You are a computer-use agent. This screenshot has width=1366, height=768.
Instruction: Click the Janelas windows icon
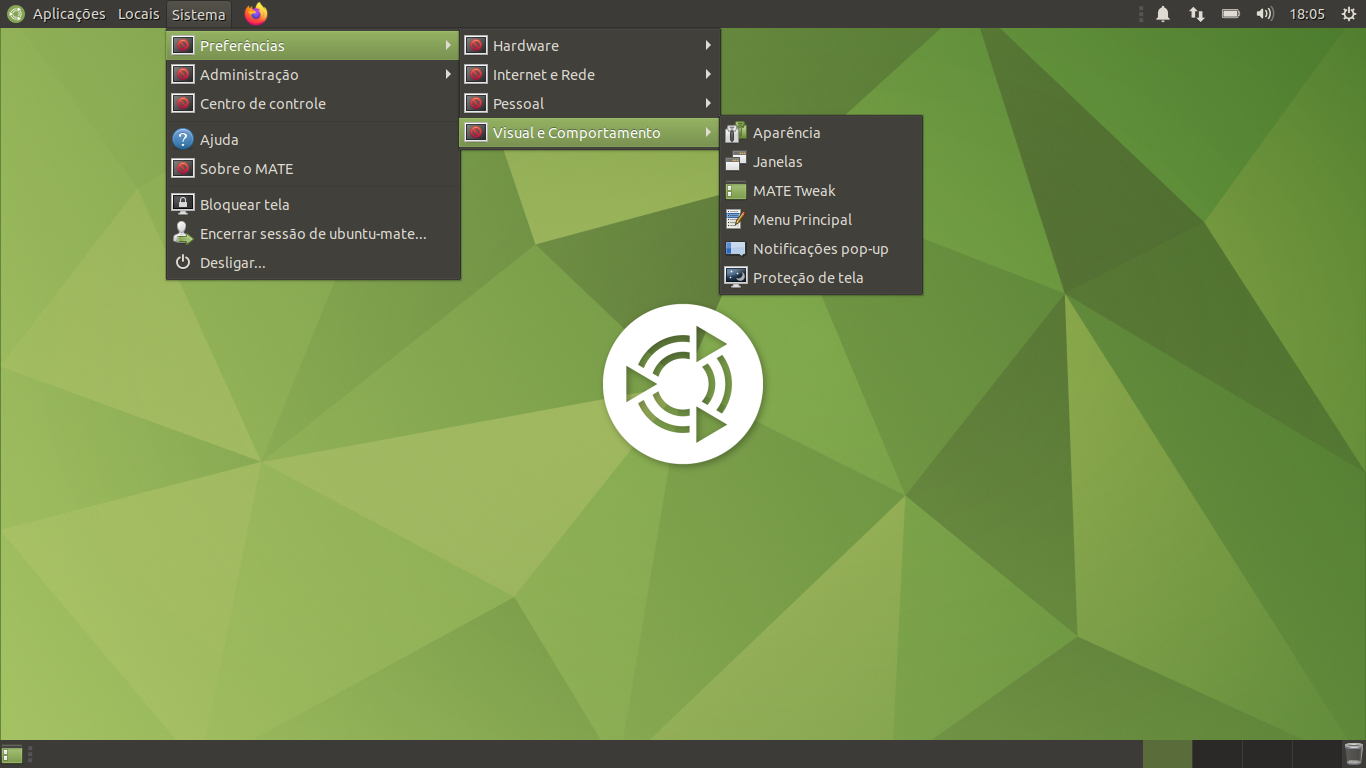(736, 162)
